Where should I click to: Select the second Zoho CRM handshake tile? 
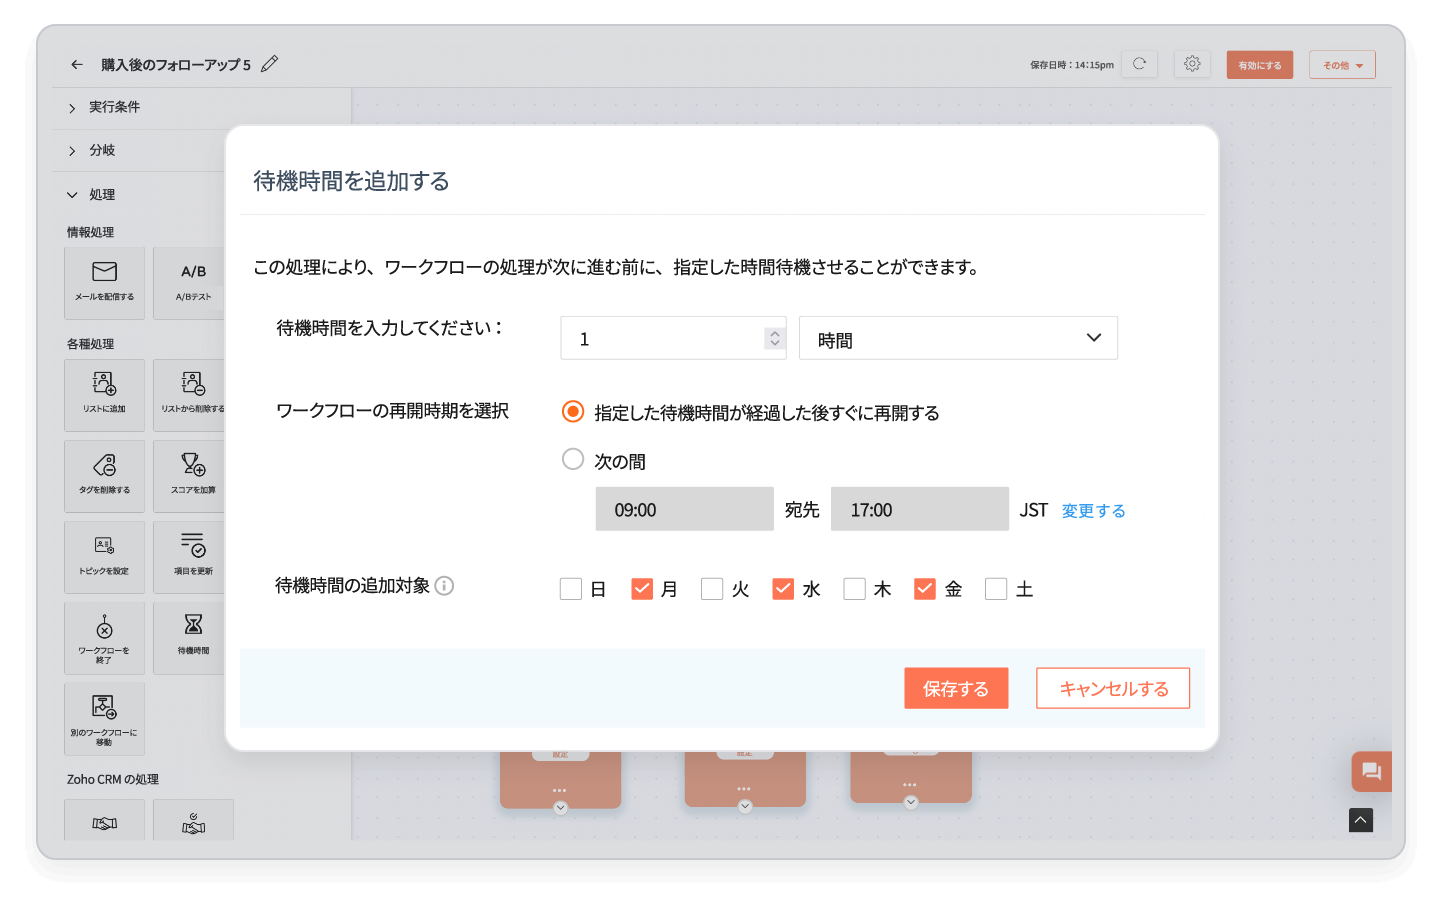(193, 820)
